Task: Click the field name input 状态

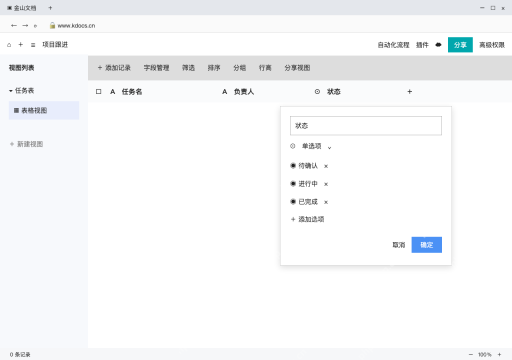Action: tap(366, 126)
